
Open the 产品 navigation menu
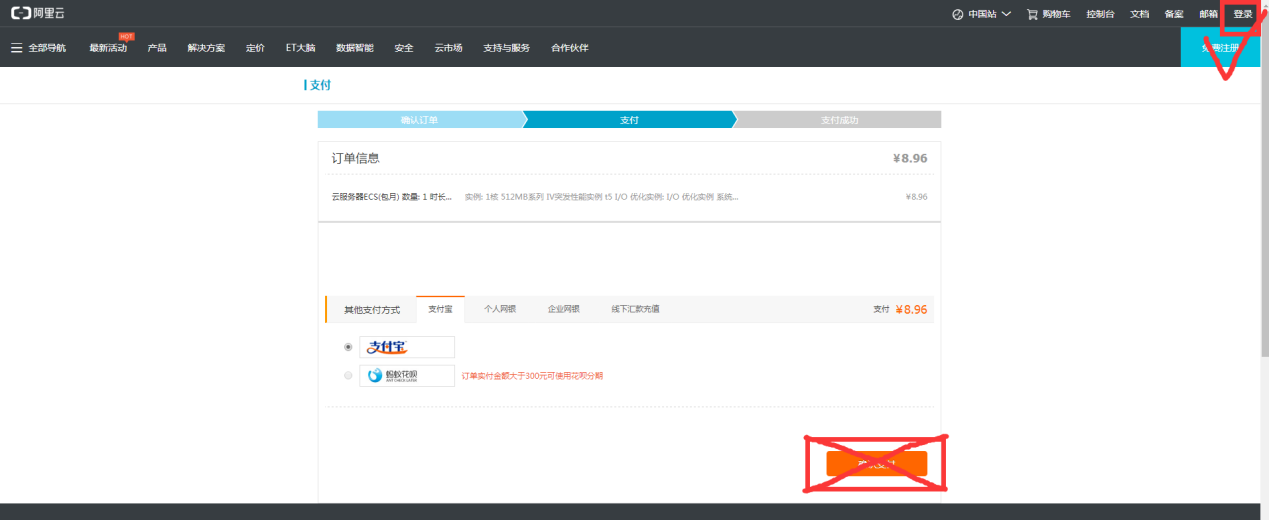[x=157, y=48]
